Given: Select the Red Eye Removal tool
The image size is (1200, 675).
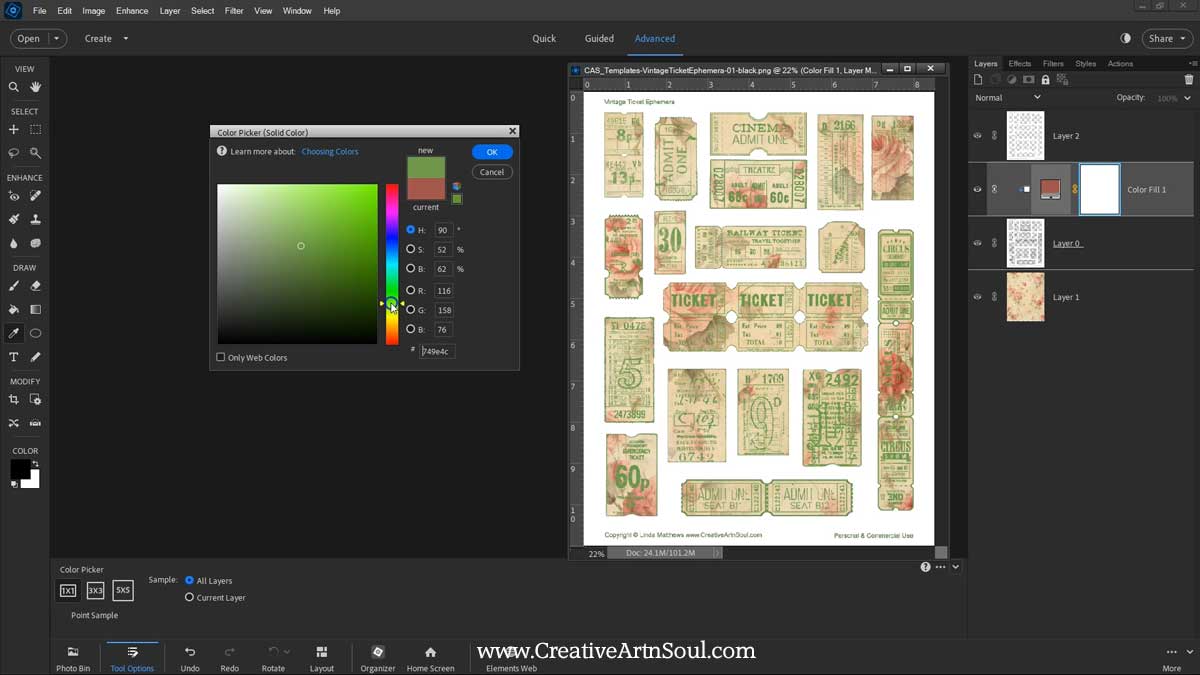Looking at the screenshot, I should (x=14, y=196).
